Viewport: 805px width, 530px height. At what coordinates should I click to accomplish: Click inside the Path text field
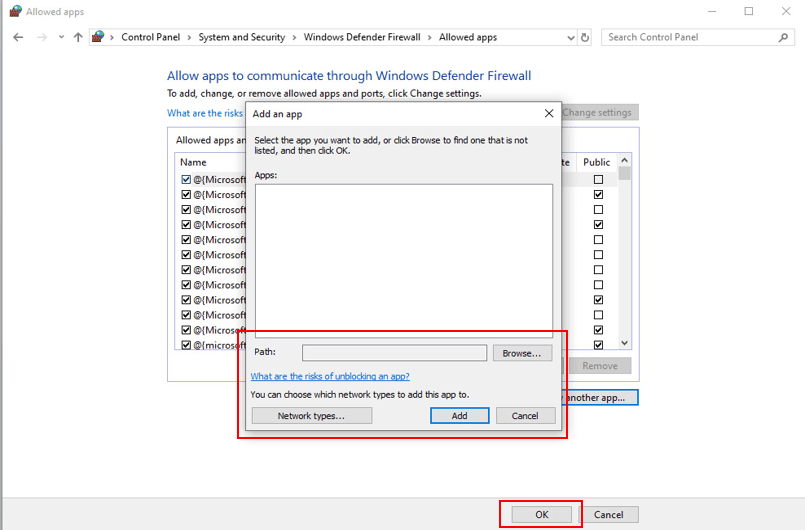(394, 353)
